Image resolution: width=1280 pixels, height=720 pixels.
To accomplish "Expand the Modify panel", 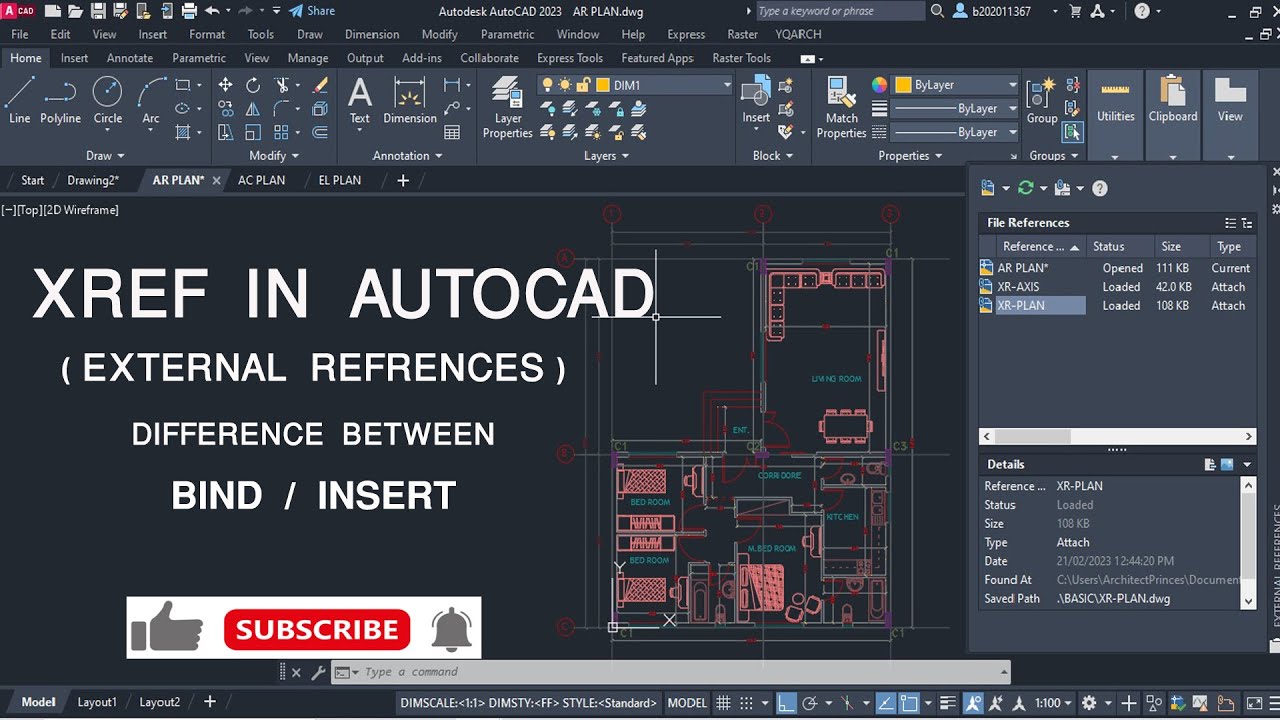I will [274, 156].
